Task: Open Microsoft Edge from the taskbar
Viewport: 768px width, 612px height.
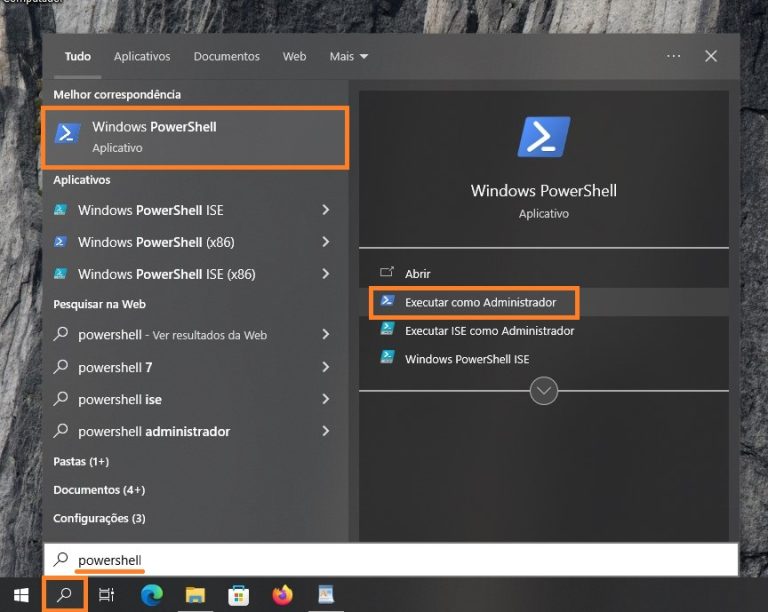Action: coord(151,595)
